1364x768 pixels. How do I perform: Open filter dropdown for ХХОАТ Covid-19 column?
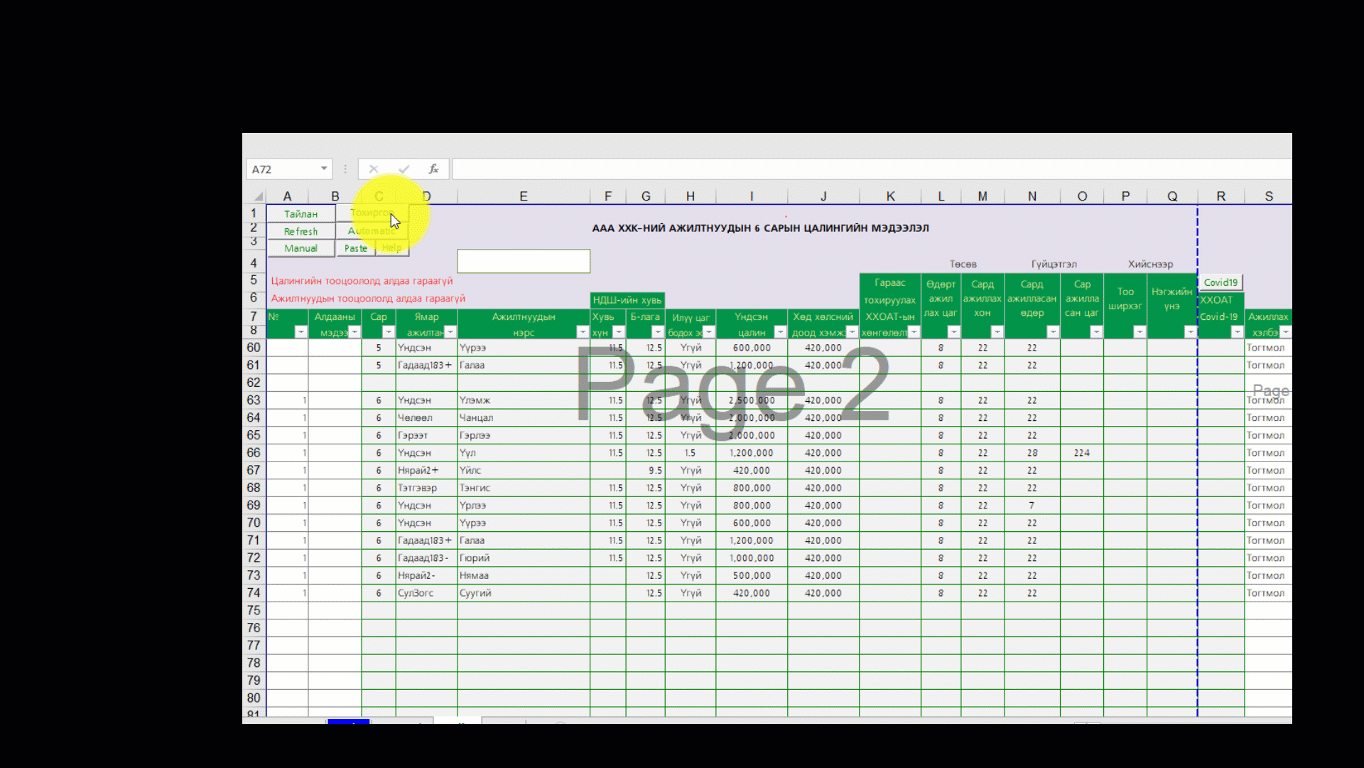pyautogui.click(x=1236, y=332)
